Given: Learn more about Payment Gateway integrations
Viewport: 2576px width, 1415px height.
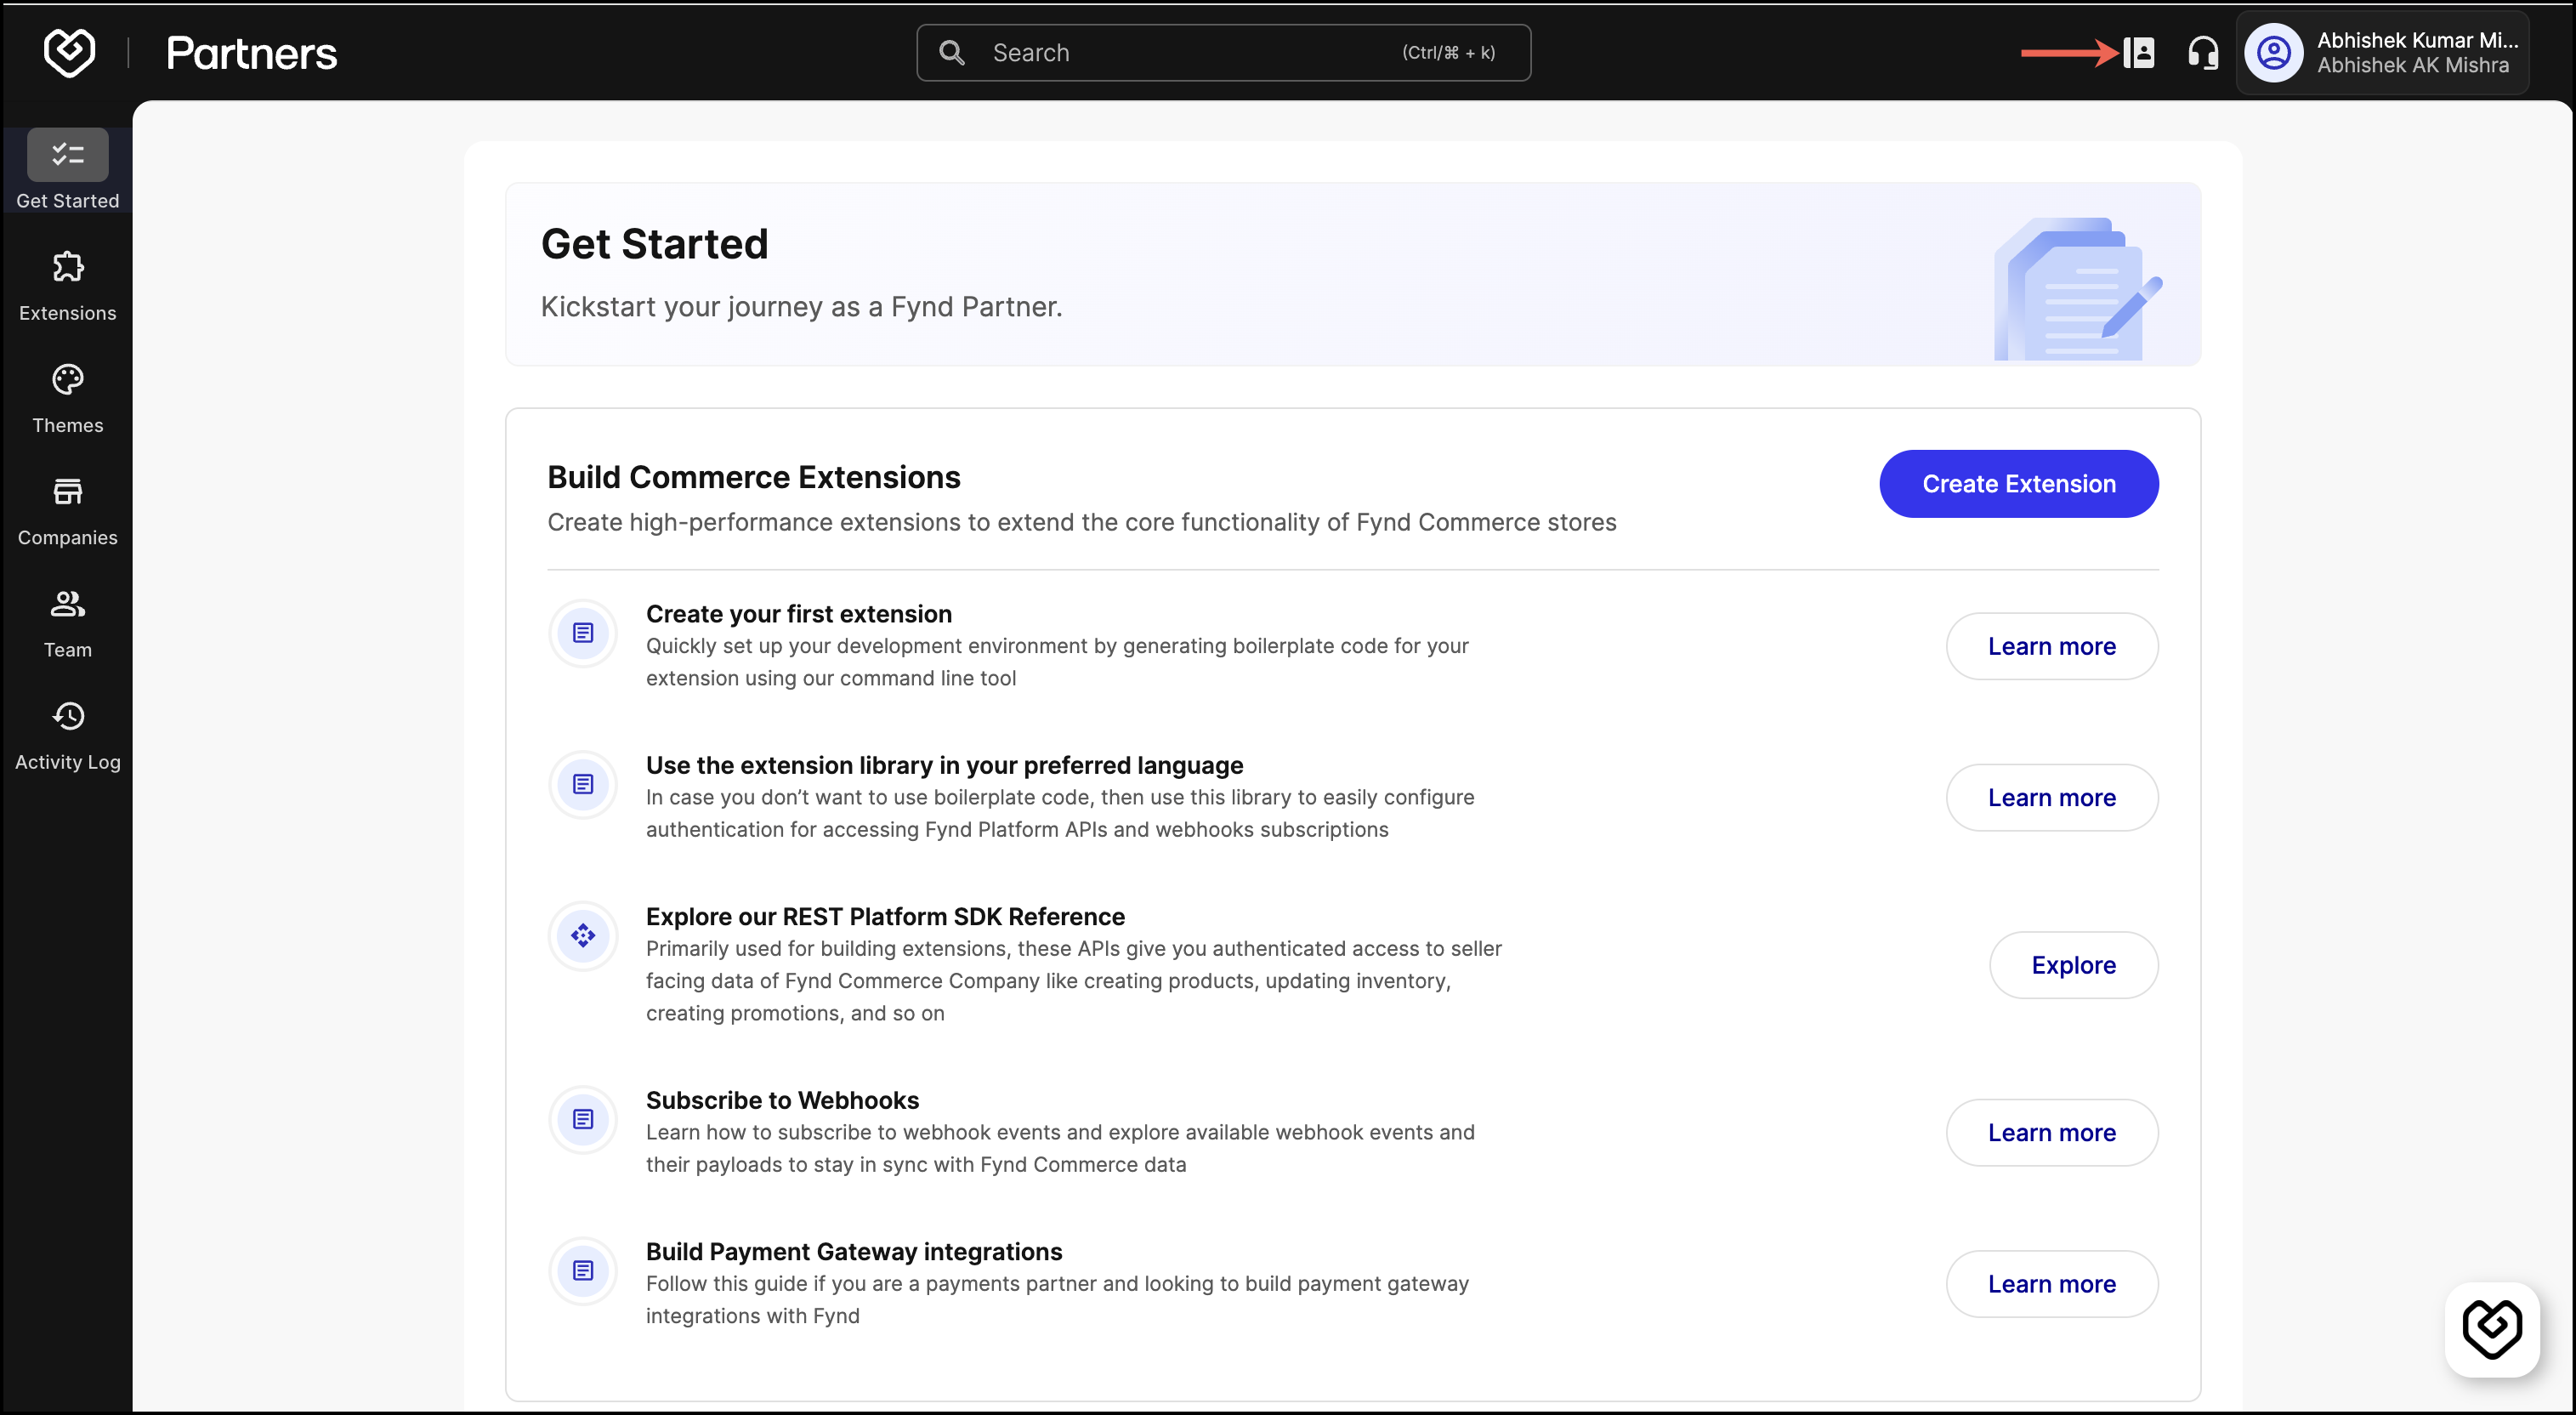Looking at the screenshot, I should pyautogui.click(x=2052, y=1284).
